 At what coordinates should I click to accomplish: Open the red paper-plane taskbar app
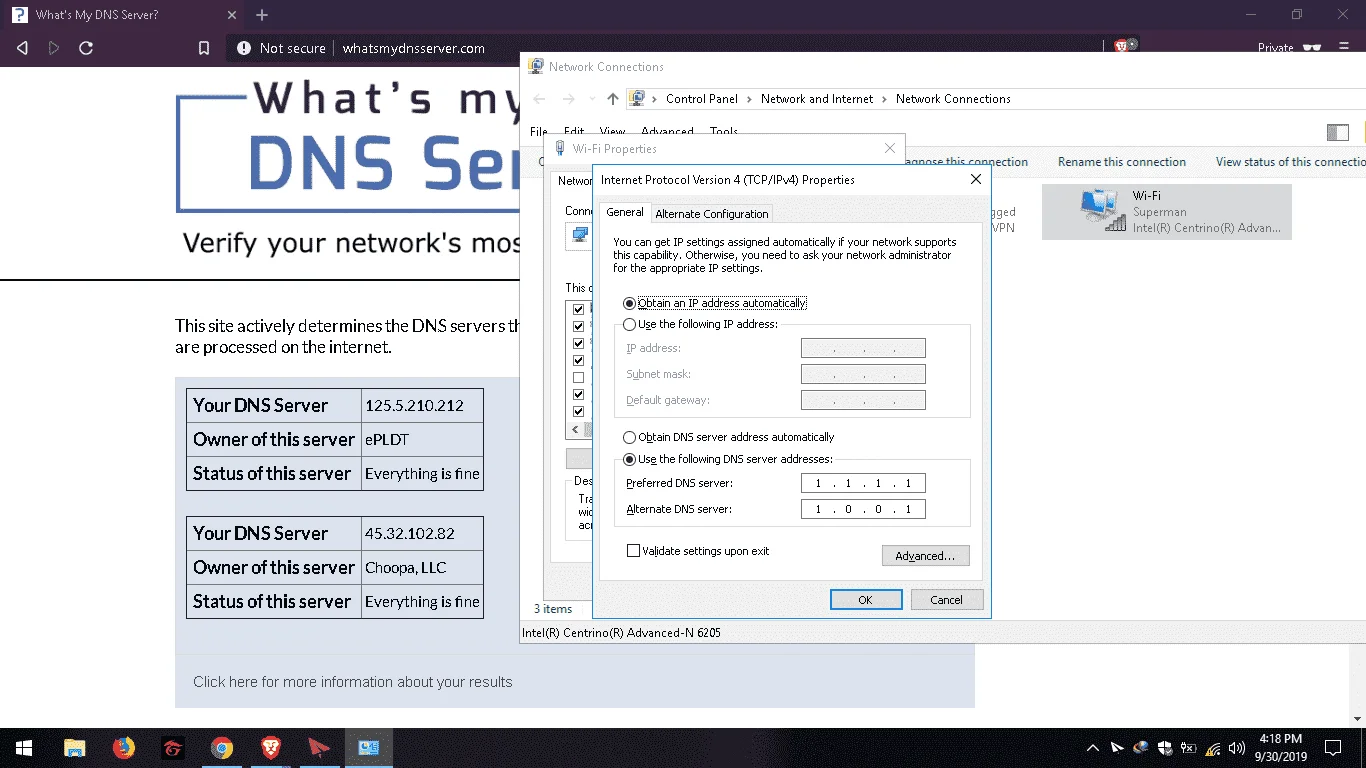(x=319, y=748)
